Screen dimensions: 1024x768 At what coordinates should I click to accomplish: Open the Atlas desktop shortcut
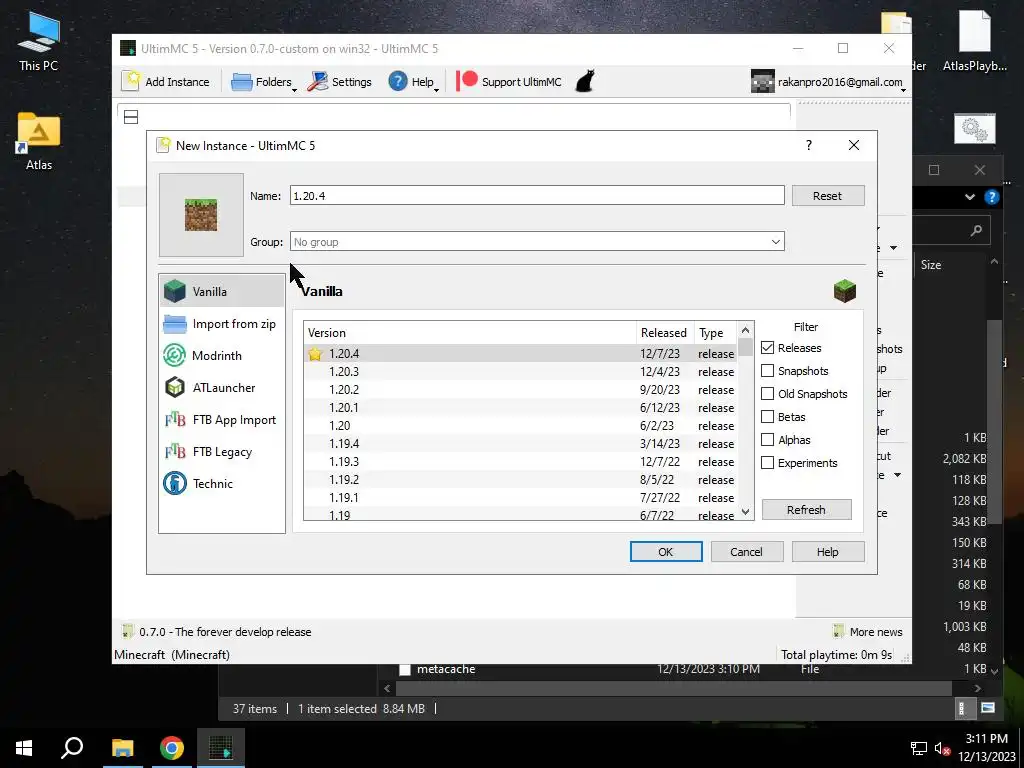click(x=39, y=141)
